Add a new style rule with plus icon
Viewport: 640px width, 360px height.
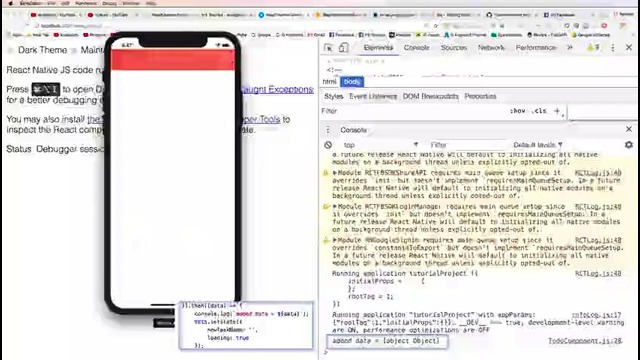(557, 111)
